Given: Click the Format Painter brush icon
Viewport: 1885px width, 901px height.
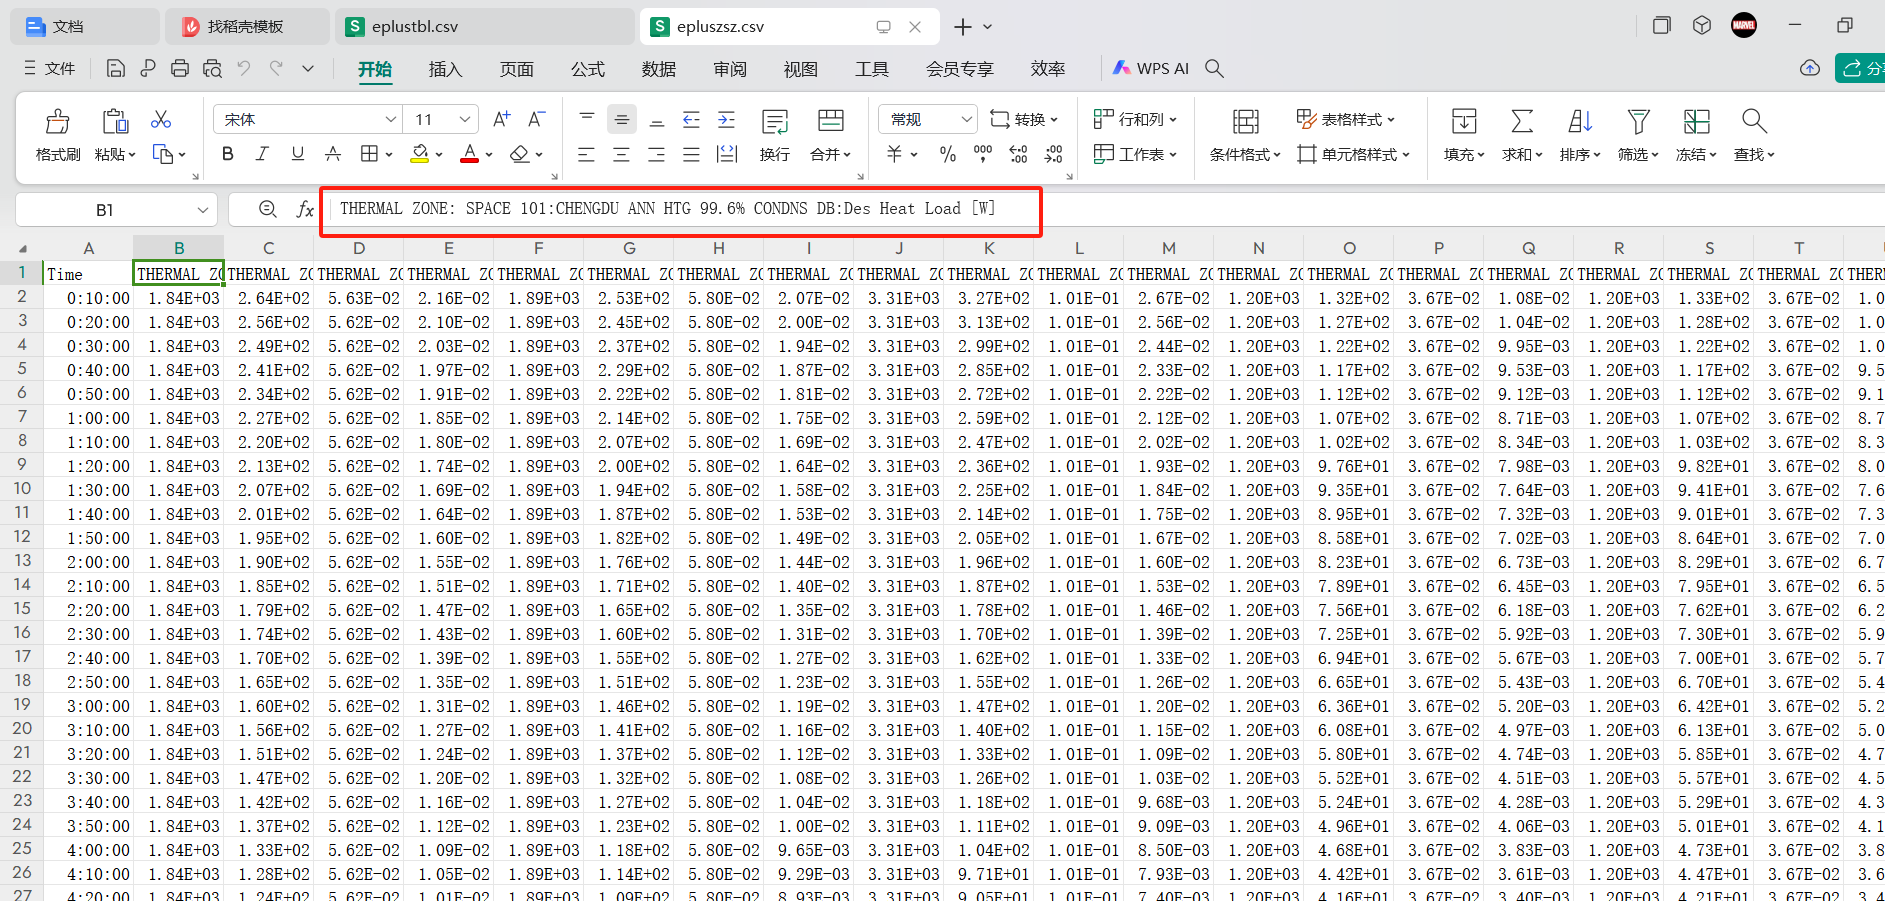Looking at the screenshot, I should point(58,122).
